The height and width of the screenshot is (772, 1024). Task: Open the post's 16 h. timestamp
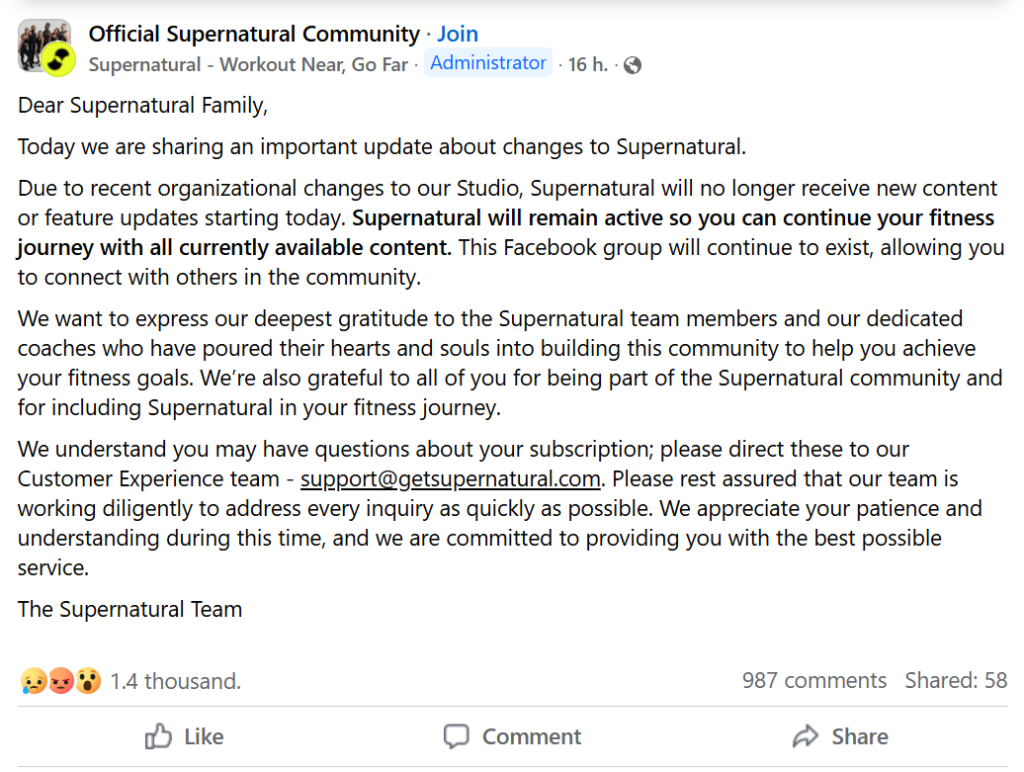tap(588, 65)
